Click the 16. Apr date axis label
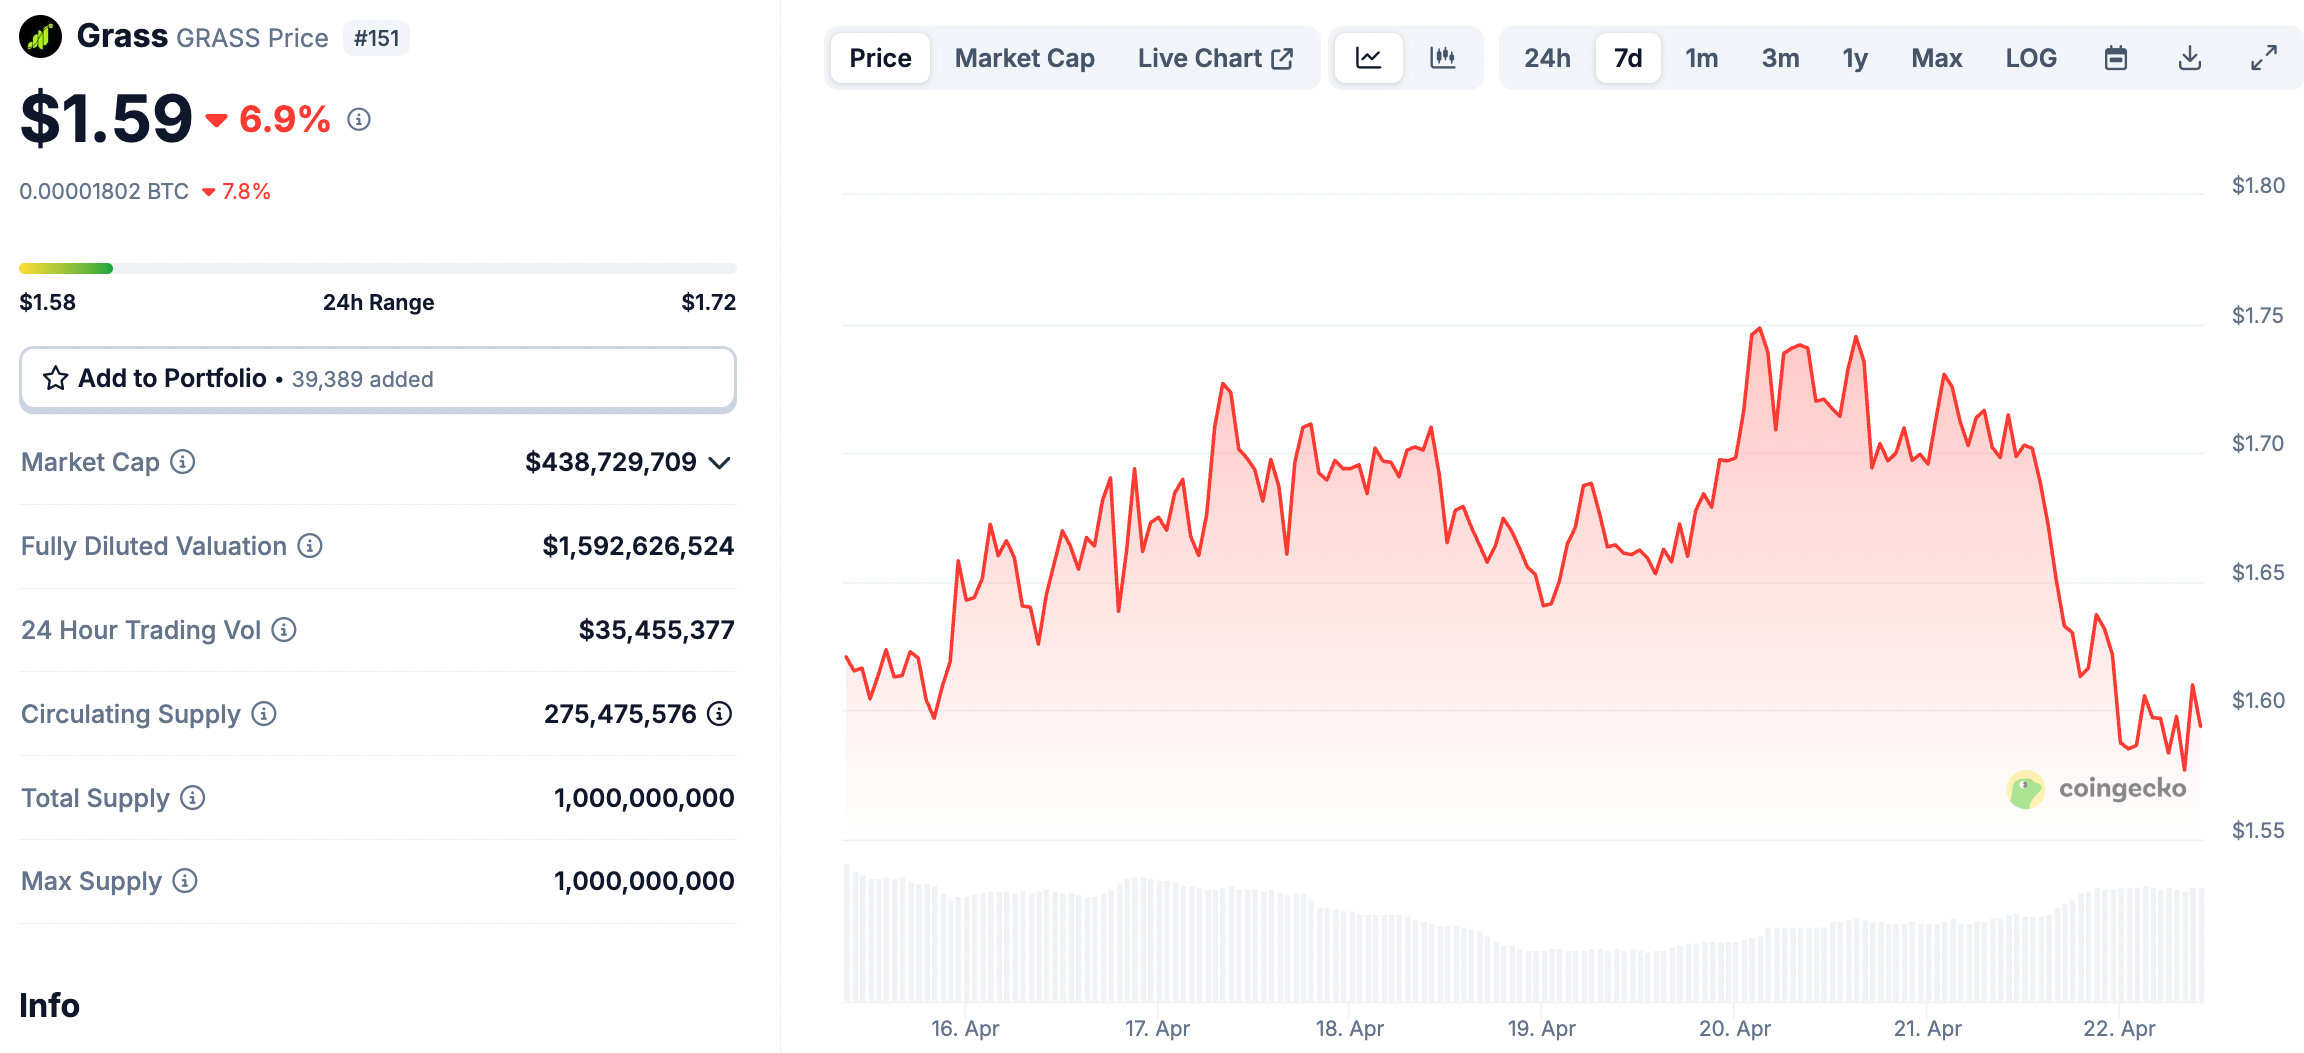This screenshot has height=1053, width=2304. (x=965, y=1028)
